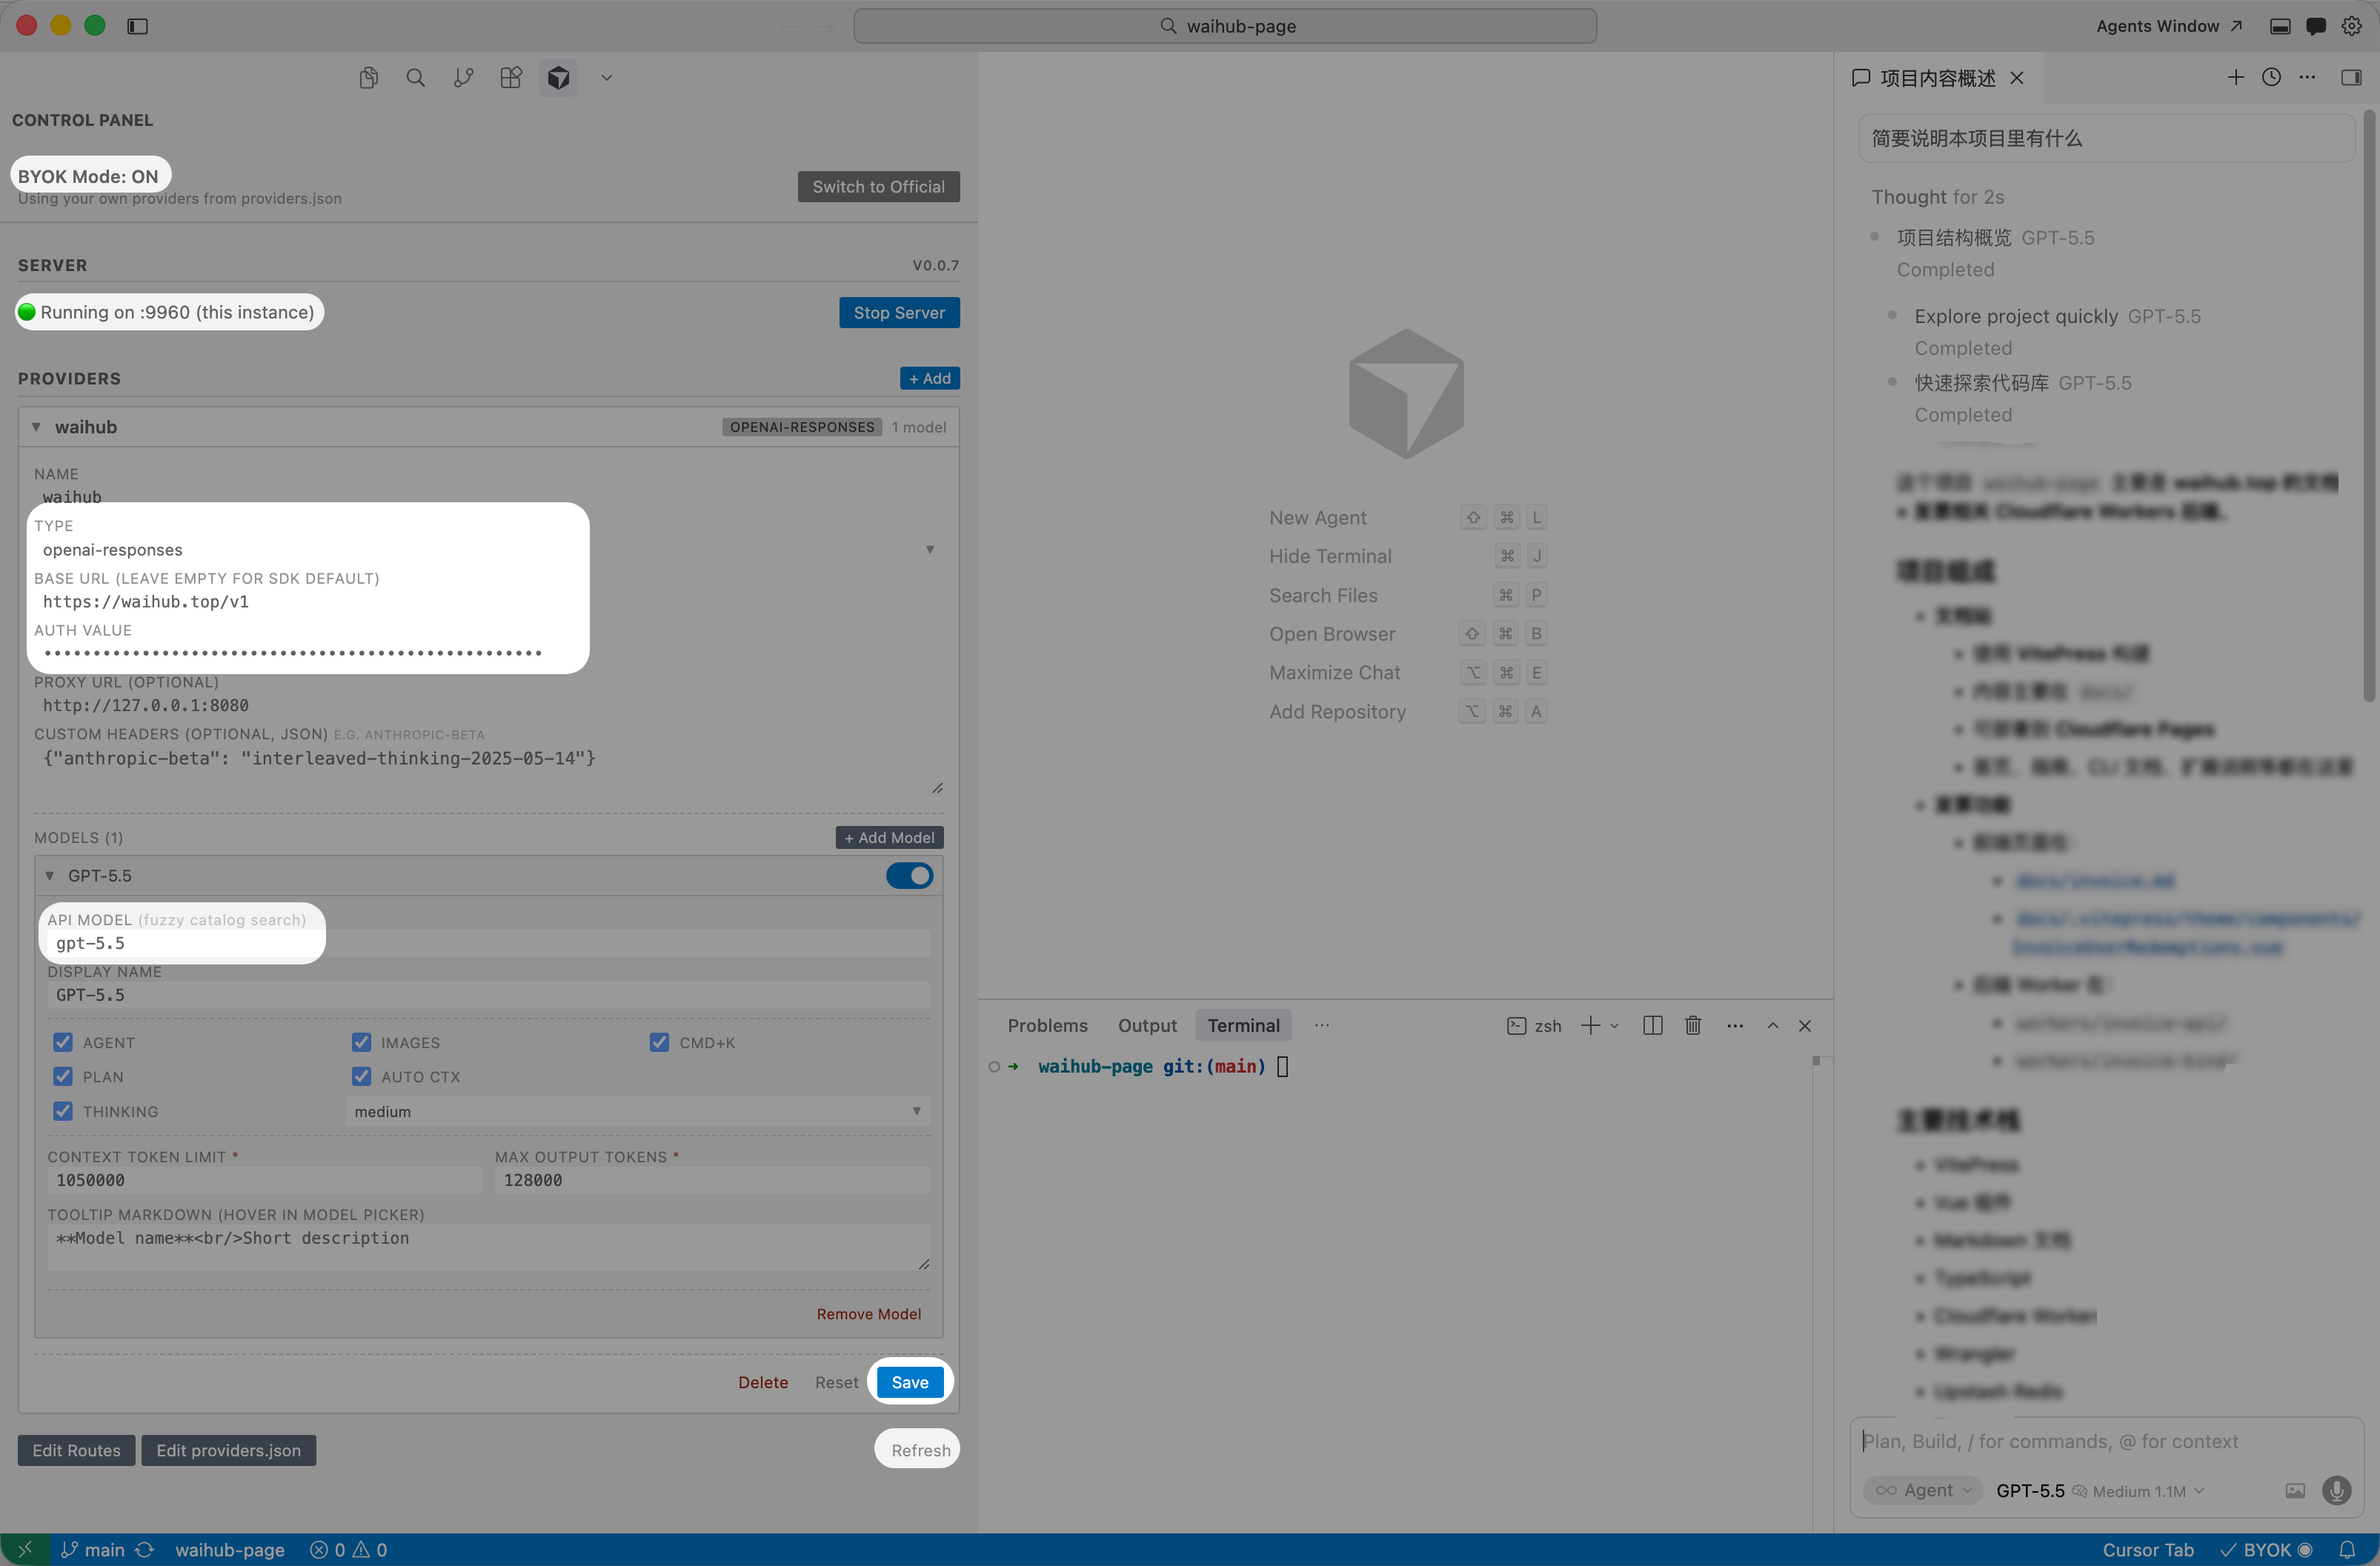Image resolution: width=2380 pixels, height=1566 pixels.
Task: Click the Context Token Limit field
Action: (264, 1181)
